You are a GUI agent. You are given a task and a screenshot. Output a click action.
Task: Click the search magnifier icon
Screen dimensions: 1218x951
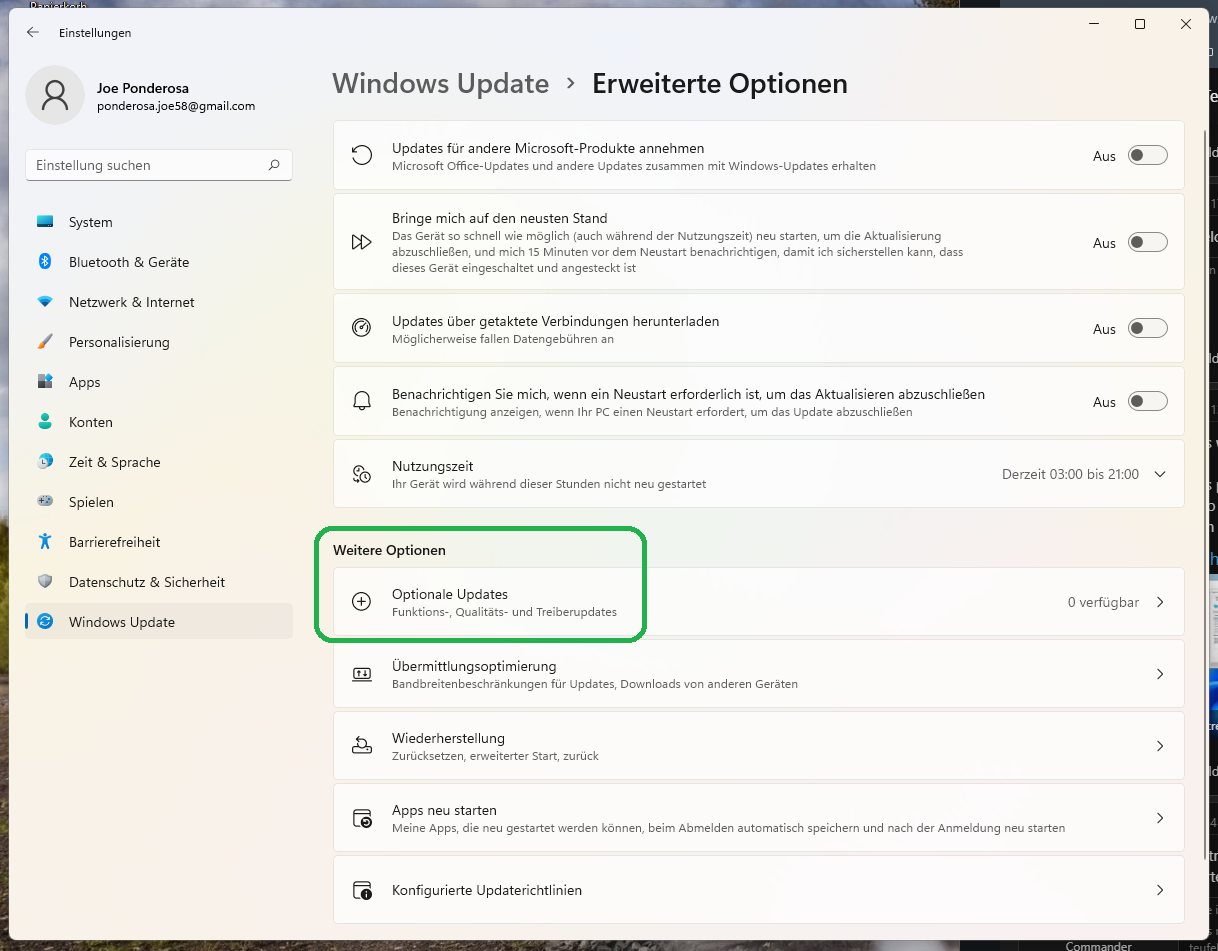point(274,165)
